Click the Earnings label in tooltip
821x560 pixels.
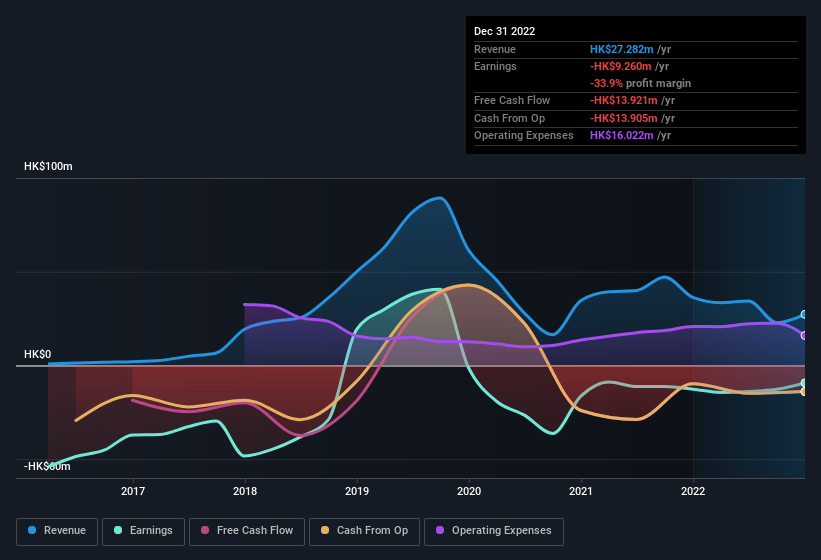pyautogui.click(x=495, y=66)
